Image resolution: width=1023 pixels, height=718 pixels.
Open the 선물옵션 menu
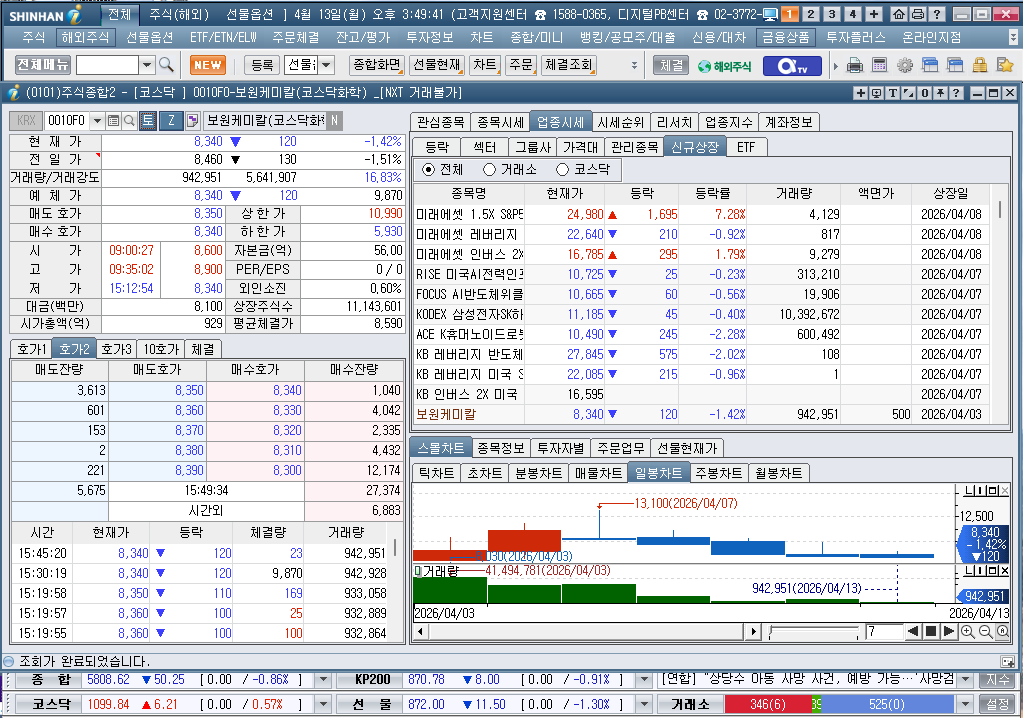click(149, 38)
